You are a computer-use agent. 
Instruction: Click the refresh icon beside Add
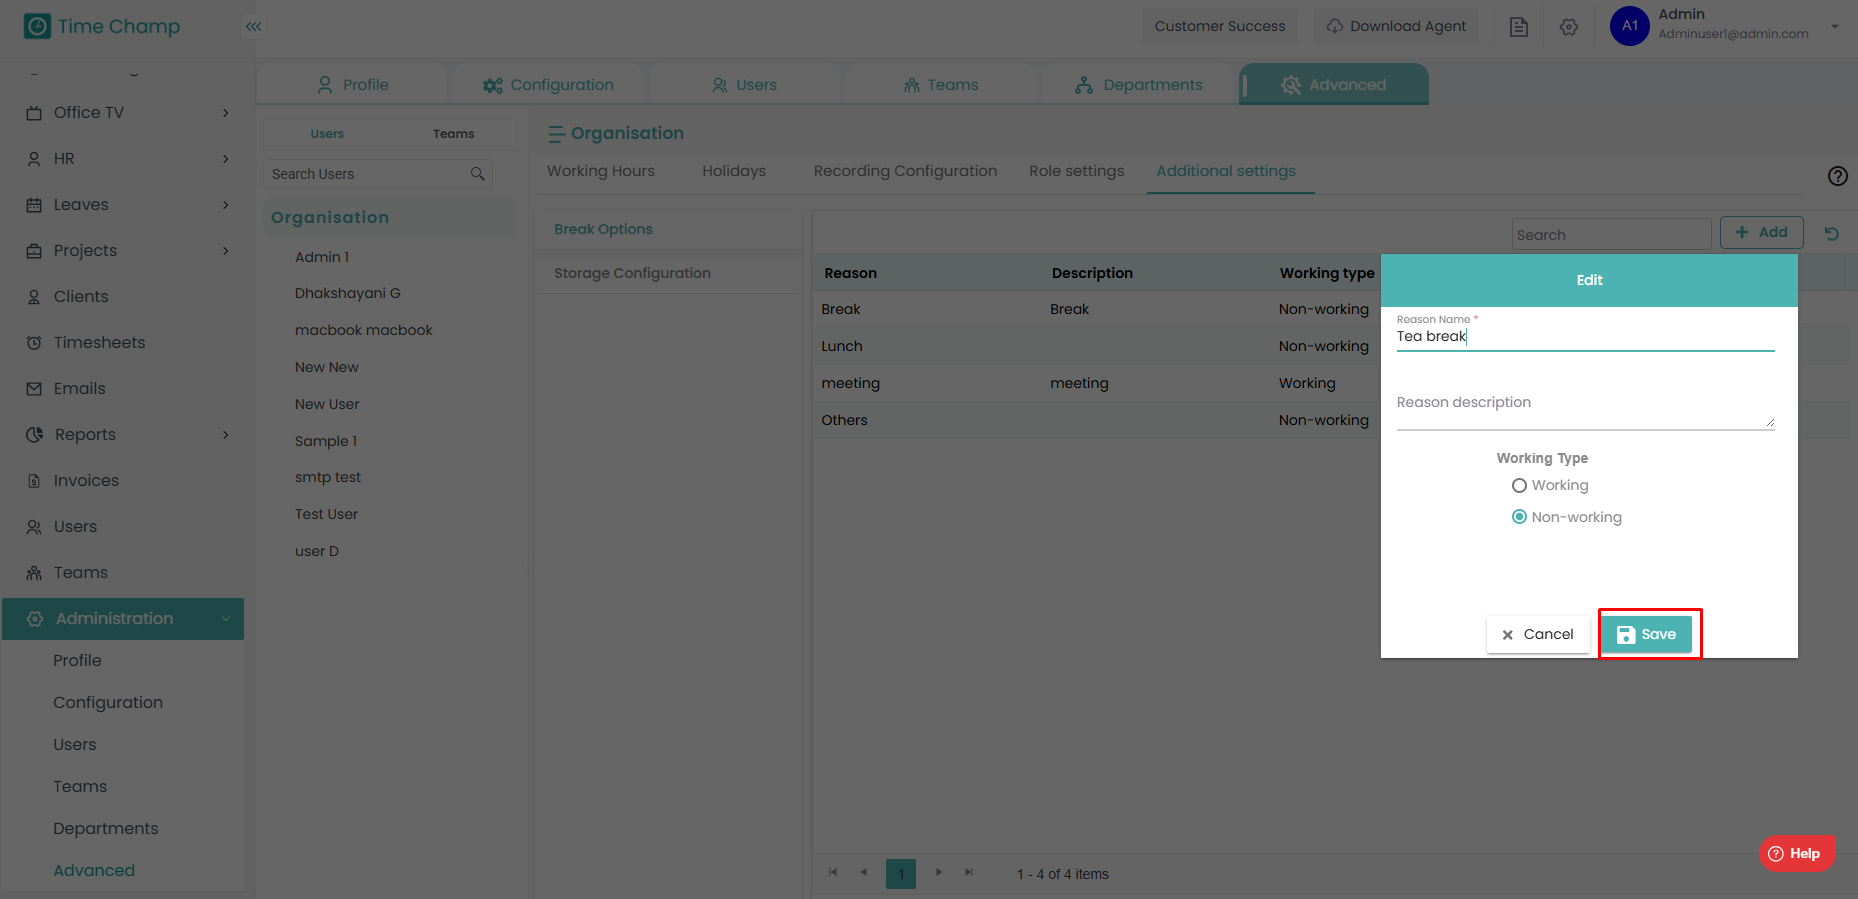click(1831, 233)
